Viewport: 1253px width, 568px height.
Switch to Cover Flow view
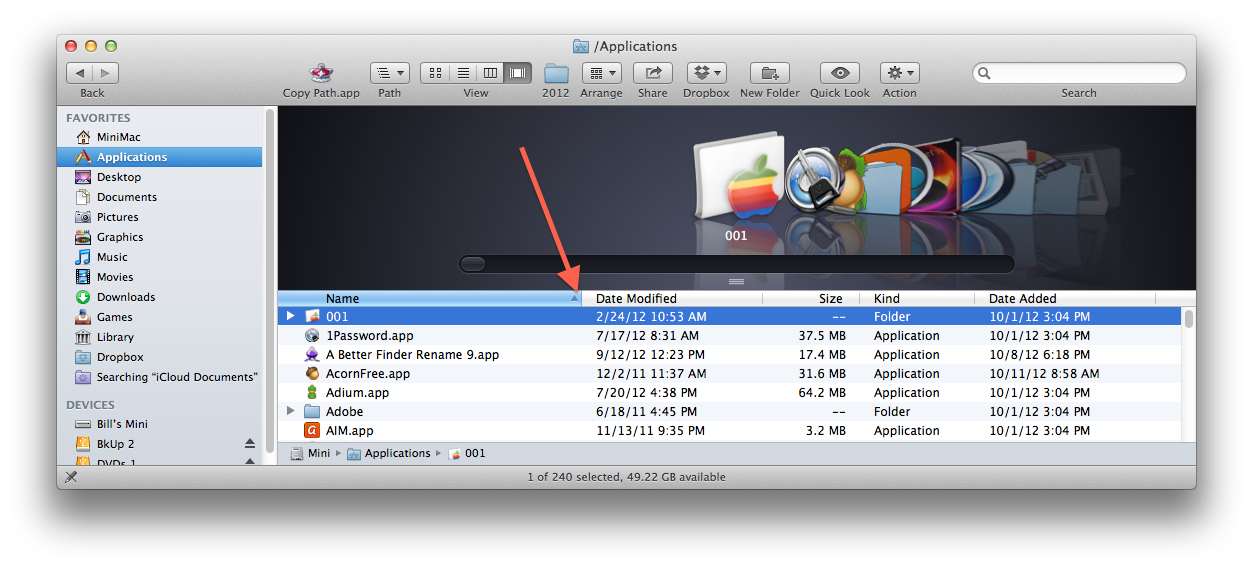pos(518,73)
